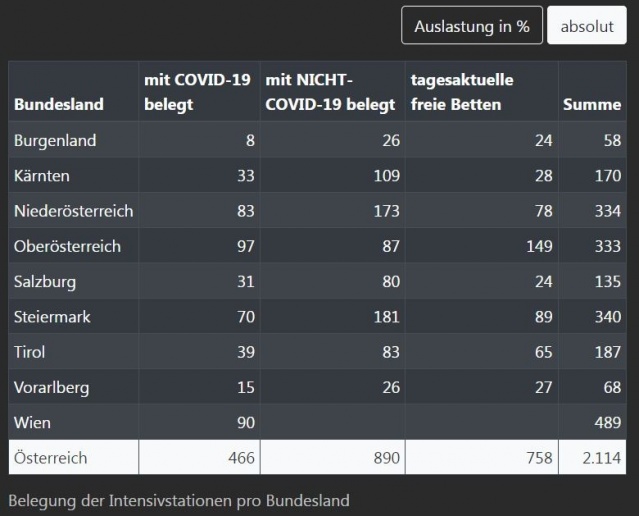Screen dimensions: 639x516
Task: Switch to the Auslastung in % view
Action: [472, 26]
